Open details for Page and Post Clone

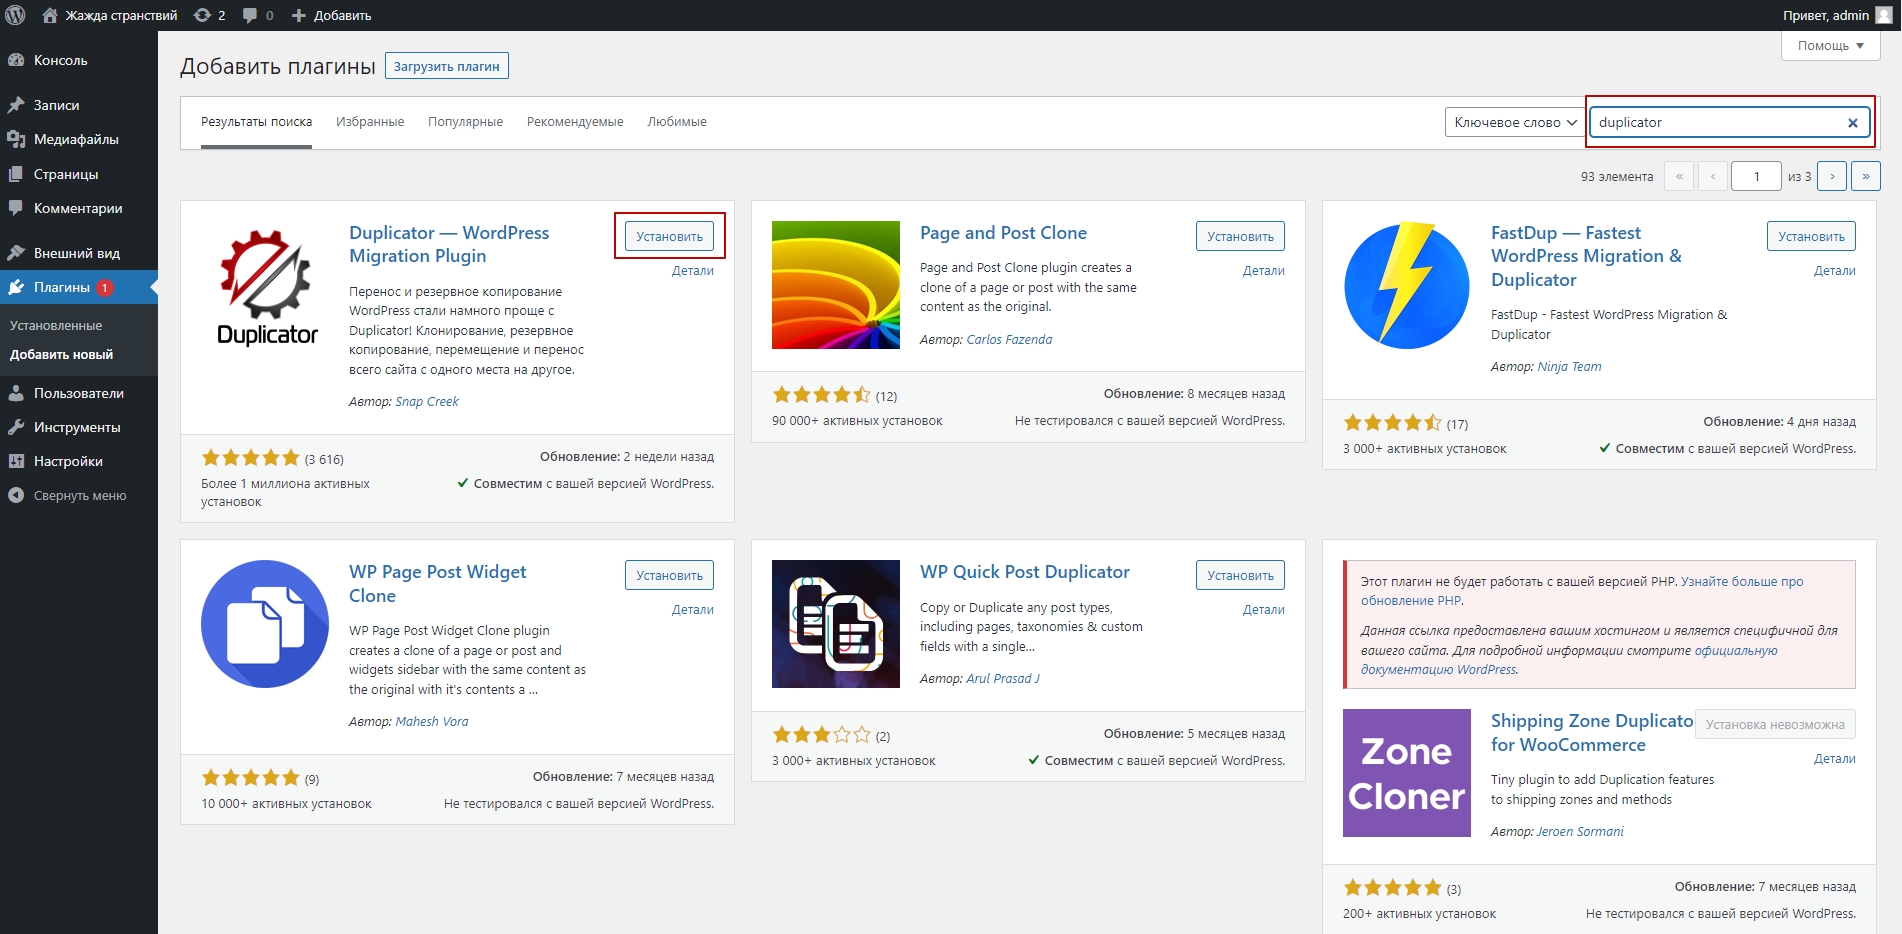(x=1263, y=270)
